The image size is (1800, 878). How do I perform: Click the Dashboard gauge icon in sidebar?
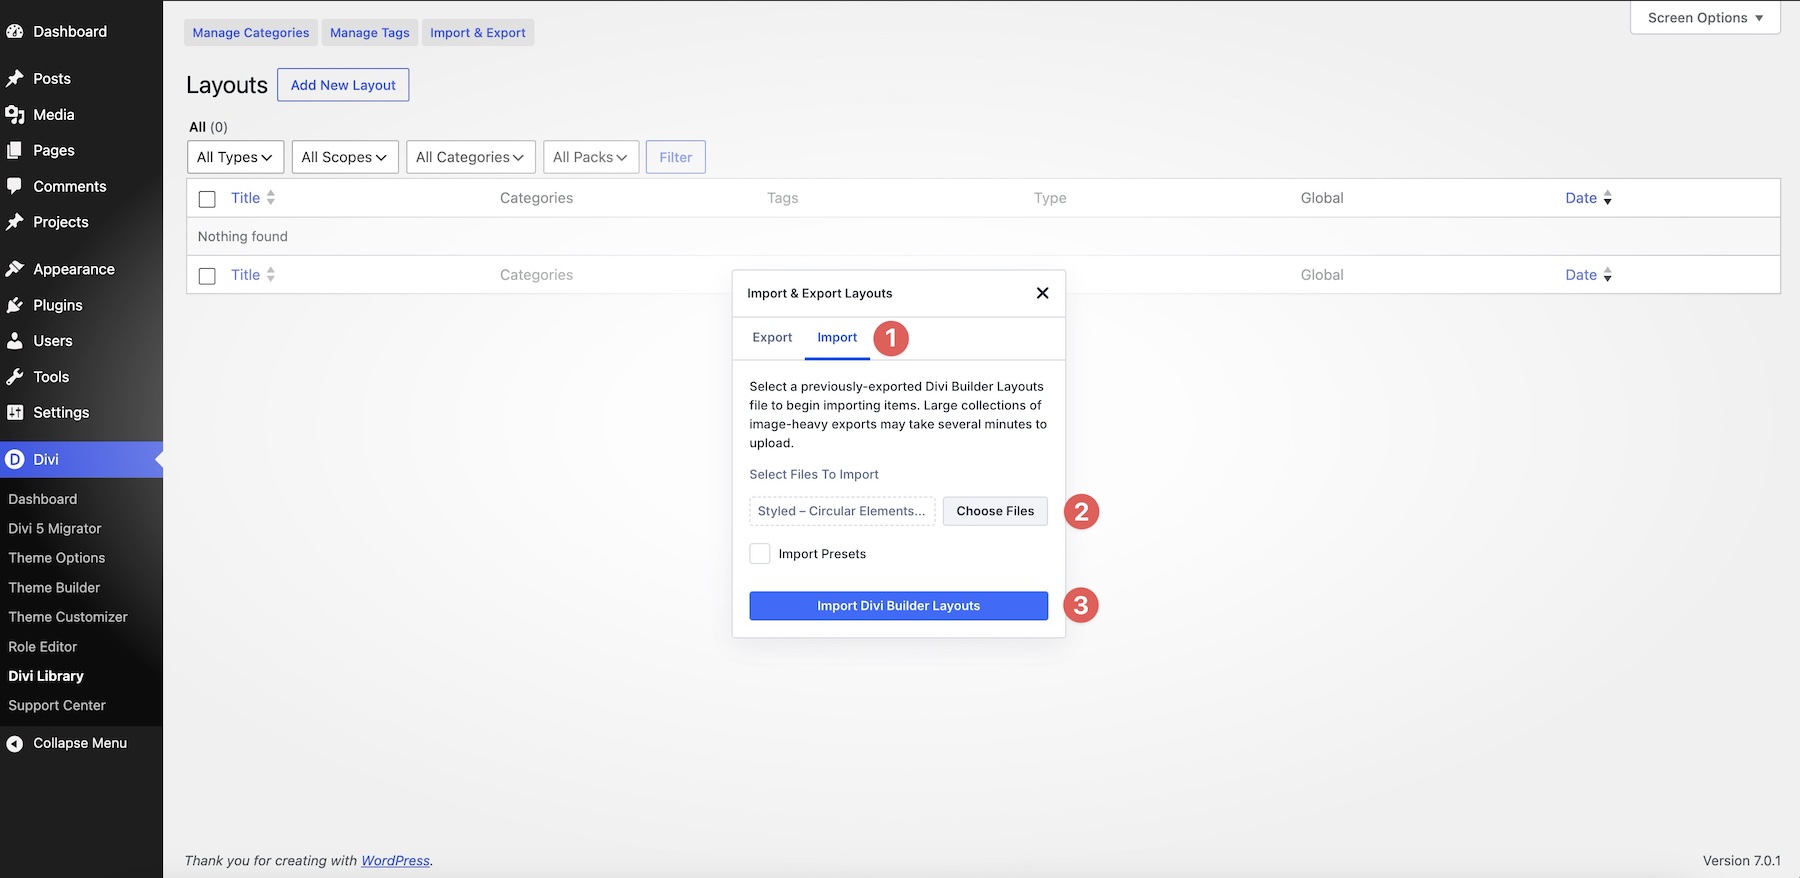click(x=15, y=32)
